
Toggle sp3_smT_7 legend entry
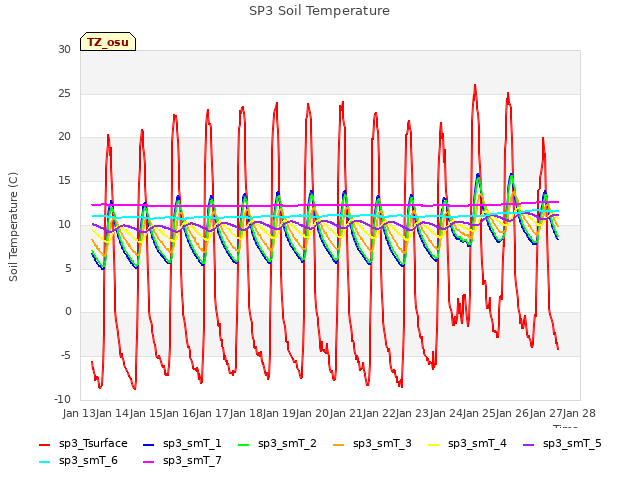182,461
